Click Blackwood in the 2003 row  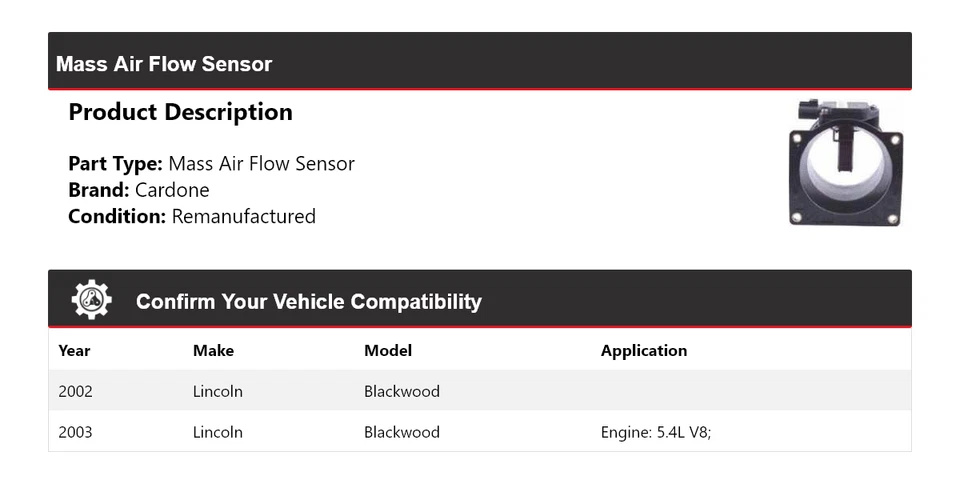coord(401,432)
